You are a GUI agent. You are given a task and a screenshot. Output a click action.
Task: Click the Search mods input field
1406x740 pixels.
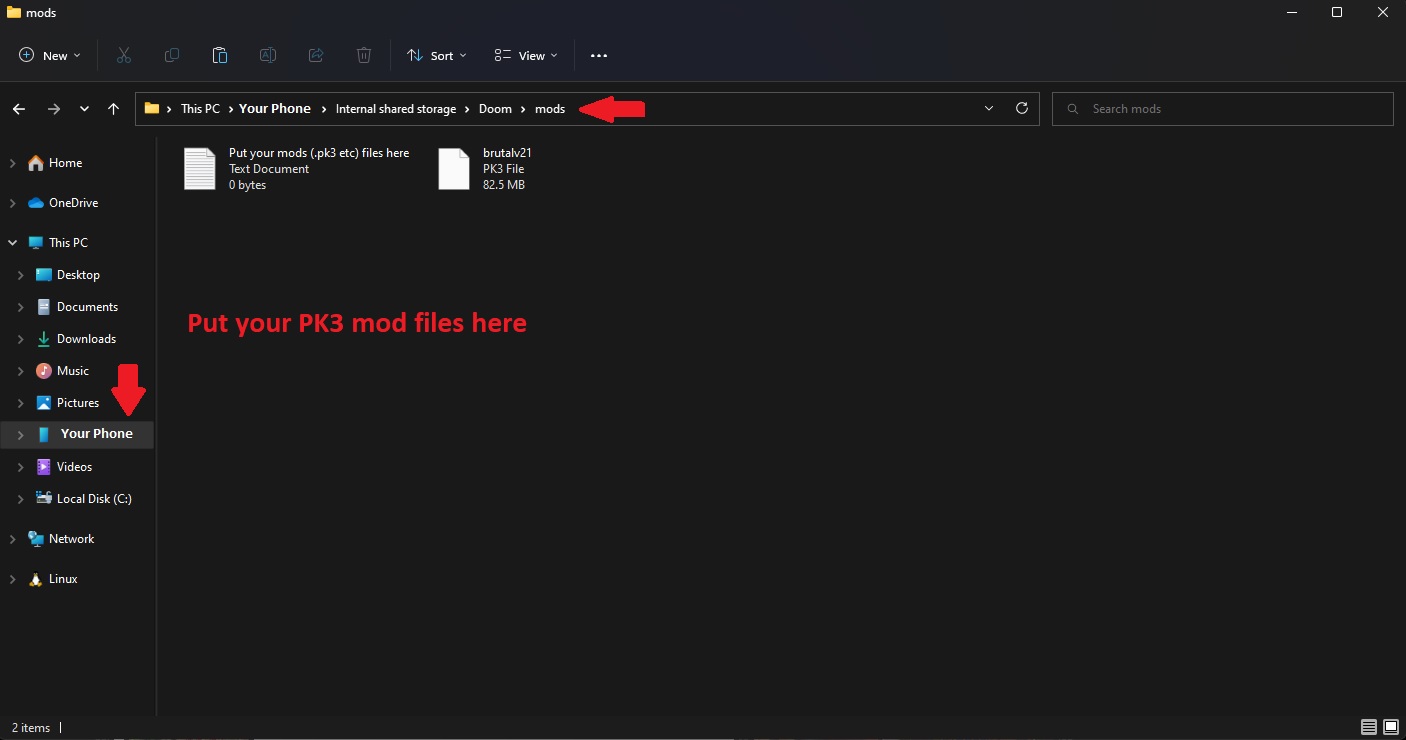(x=1224, y=109)
